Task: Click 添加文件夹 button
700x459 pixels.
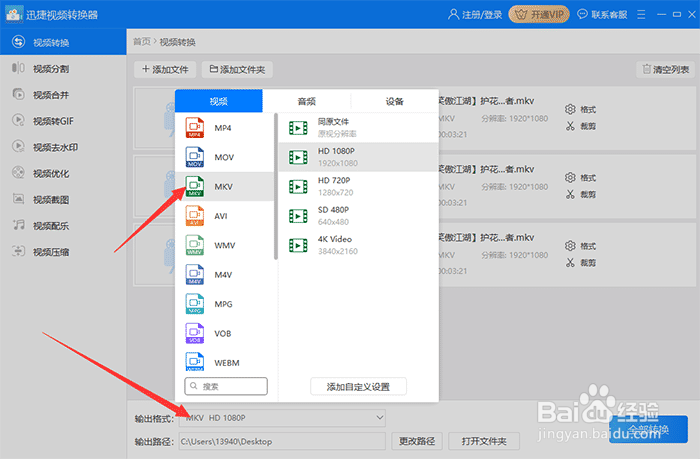Action: pyautogui.click(x=237, y=69)
